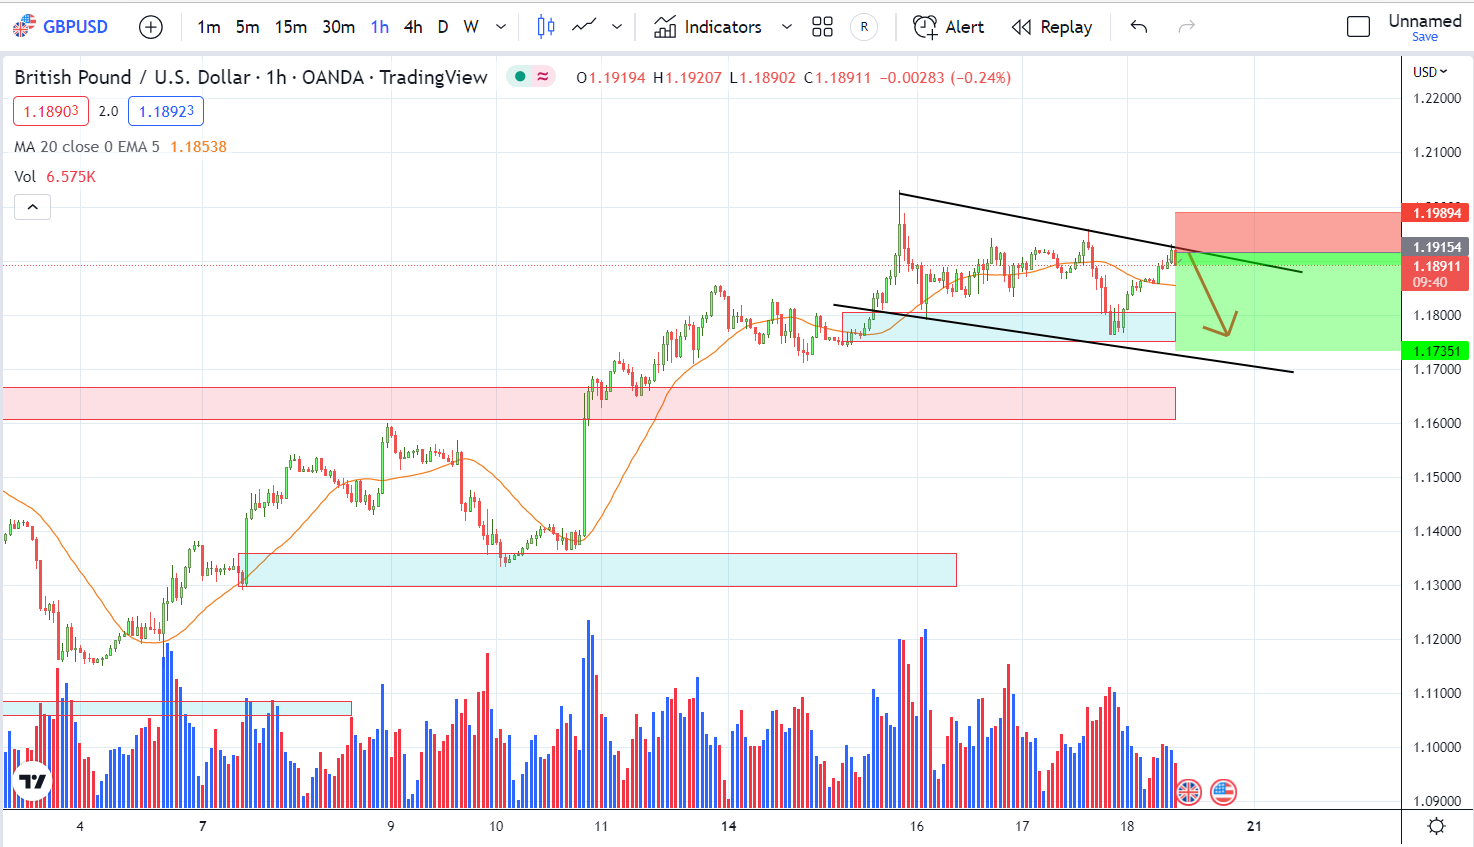Click the 1.22000 price scale label
Screen dimensions: 1474x847
pos(1437,98)
